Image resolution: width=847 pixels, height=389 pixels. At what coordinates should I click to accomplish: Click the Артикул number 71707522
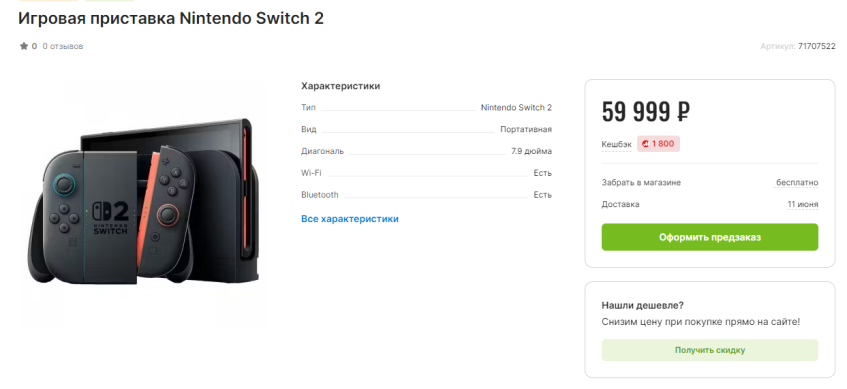[817, 46]
